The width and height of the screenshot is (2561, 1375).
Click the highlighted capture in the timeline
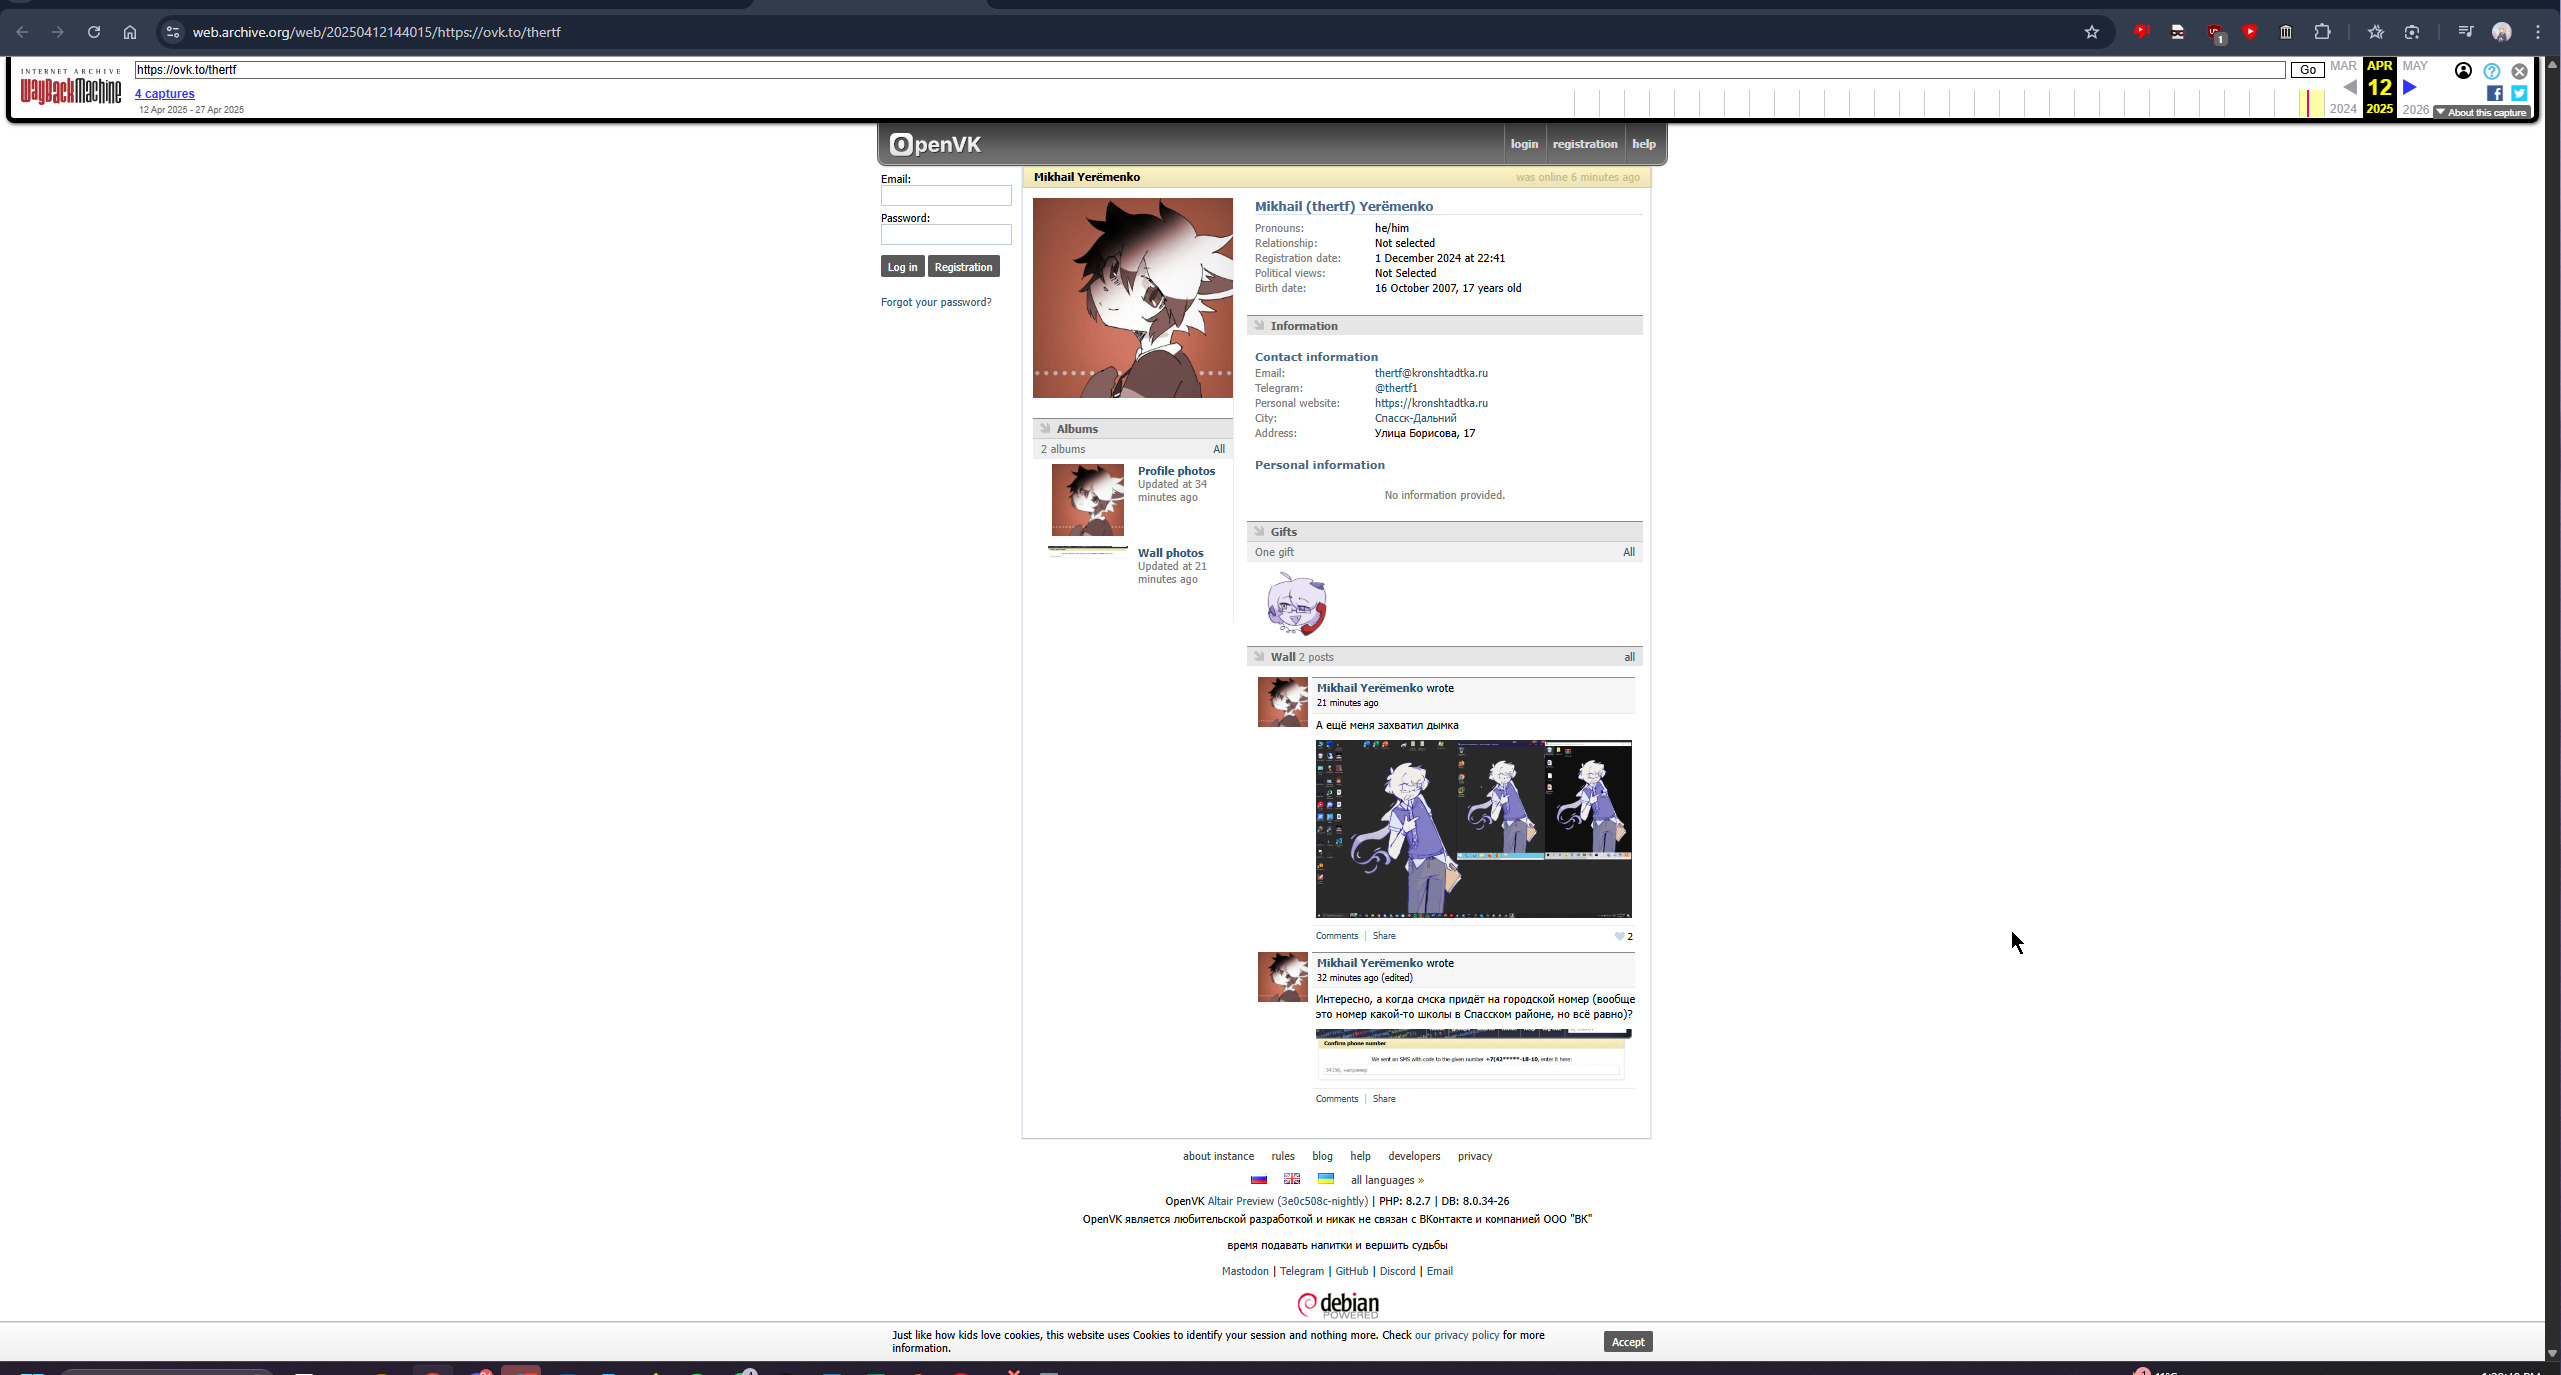pyautogui.click(x=2308, y=103)
